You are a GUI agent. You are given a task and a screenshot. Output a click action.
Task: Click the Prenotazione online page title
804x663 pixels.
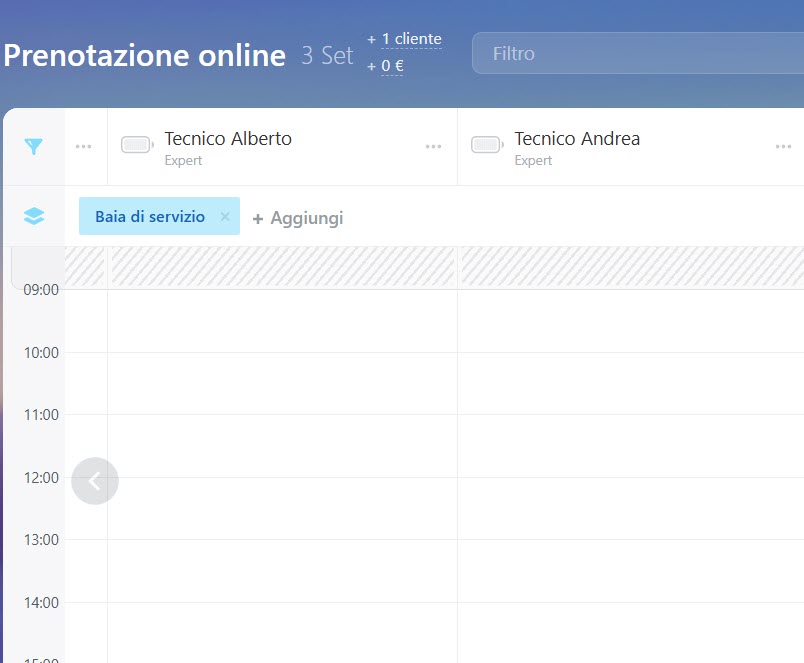coord(145,55)
